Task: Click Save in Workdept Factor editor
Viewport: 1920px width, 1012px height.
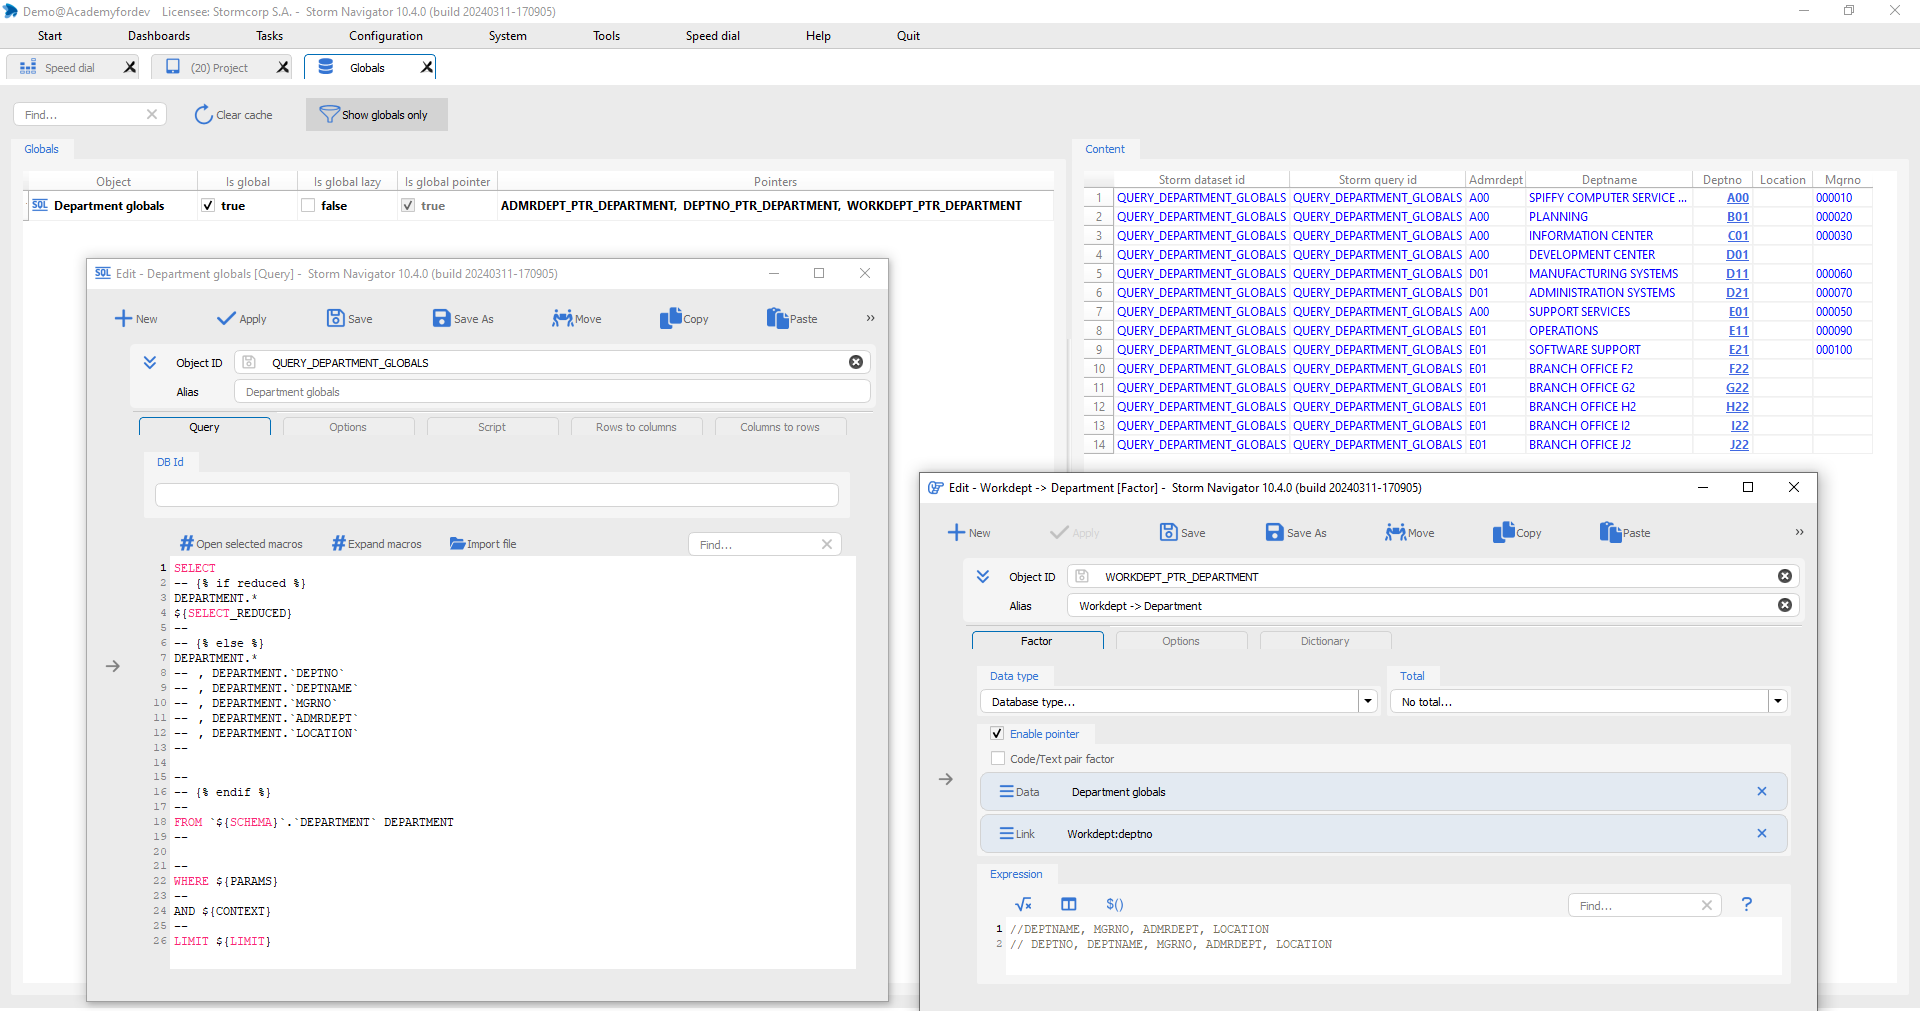Action: (1182, 533)
